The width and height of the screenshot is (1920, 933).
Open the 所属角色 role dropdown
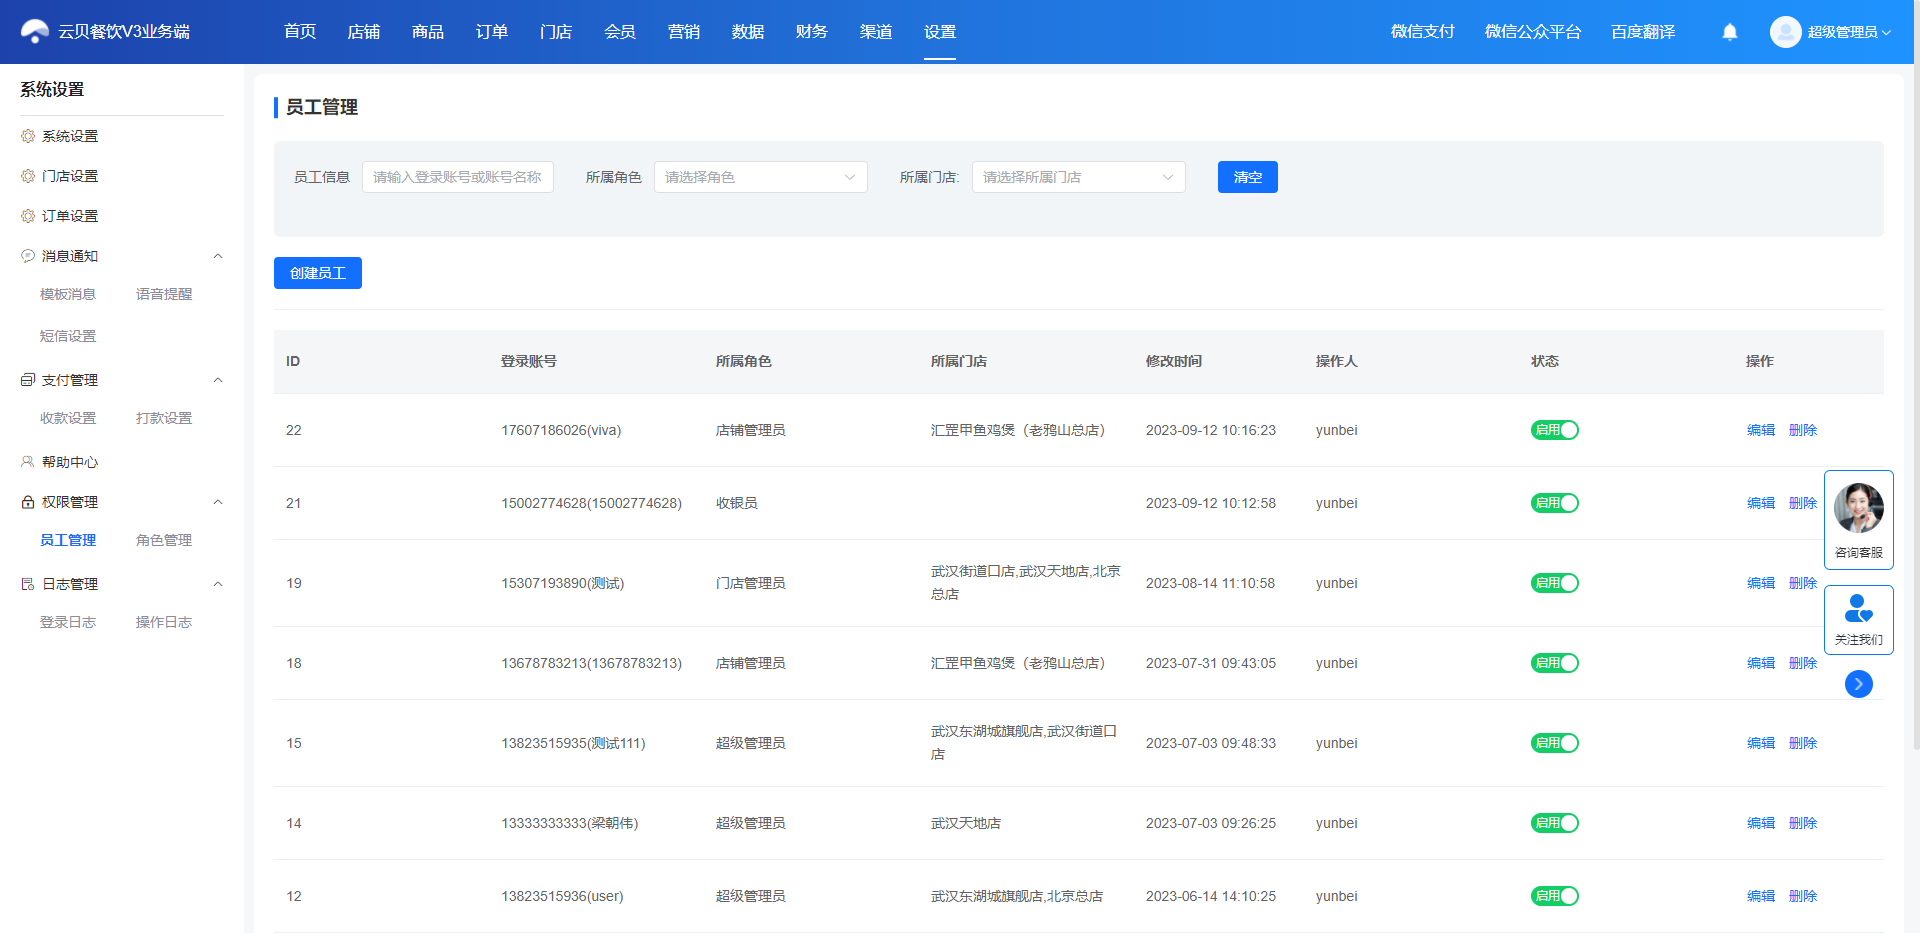click(760, 177)
